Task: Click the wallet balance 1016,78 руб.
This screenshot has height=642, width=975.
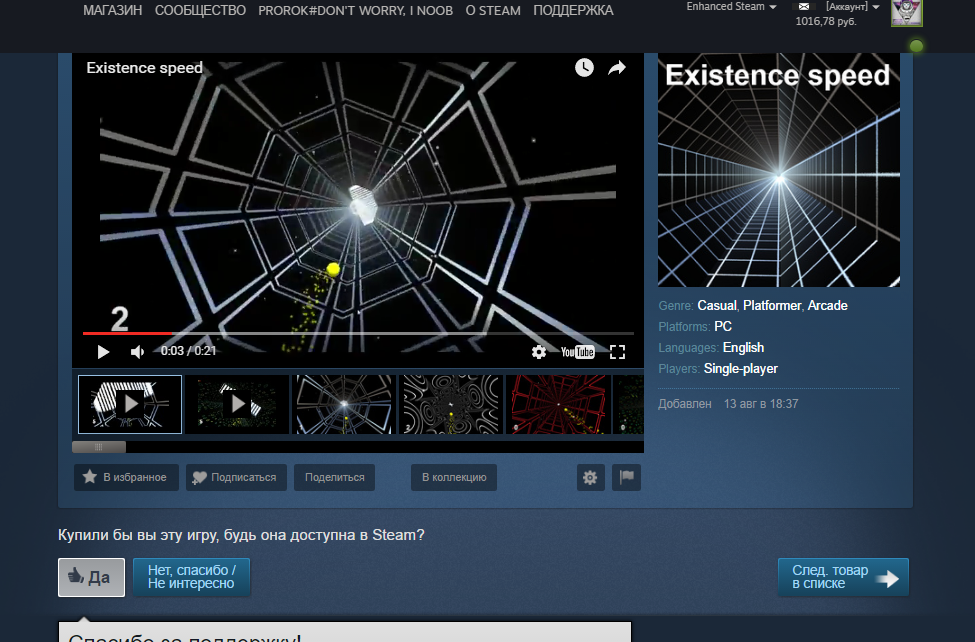Action: [x=826, y=21]
